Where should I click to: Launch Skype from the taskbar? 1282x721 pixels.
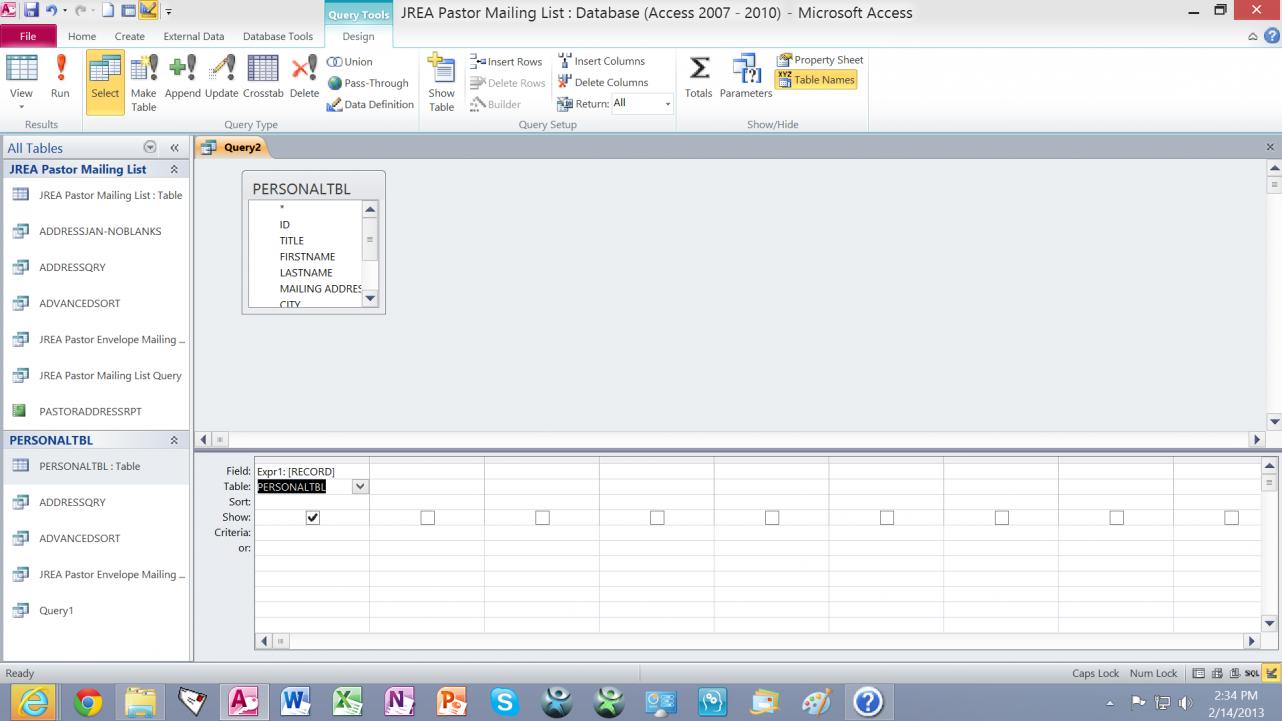pyautogui.click(x=503, y=703)
